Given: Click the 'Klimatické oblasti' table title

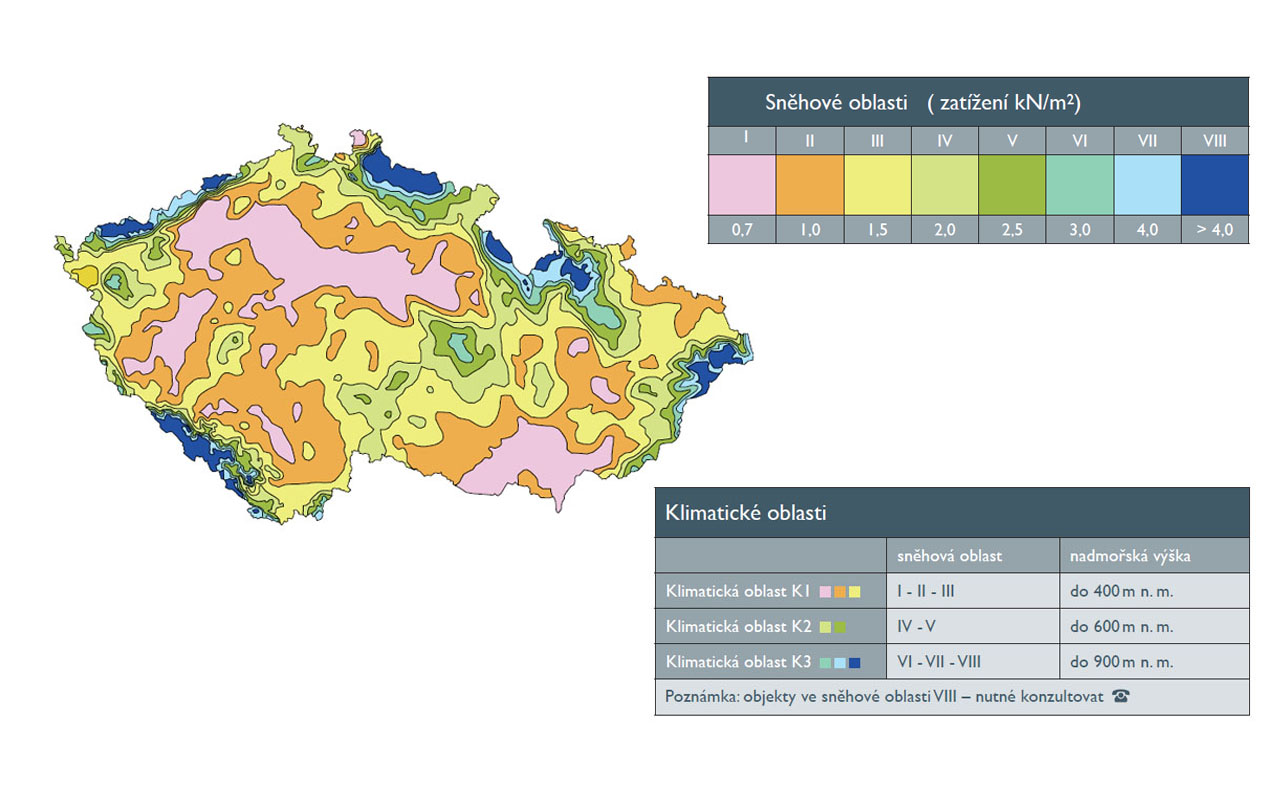Looking at the screenshot, I should pos(746,513).
